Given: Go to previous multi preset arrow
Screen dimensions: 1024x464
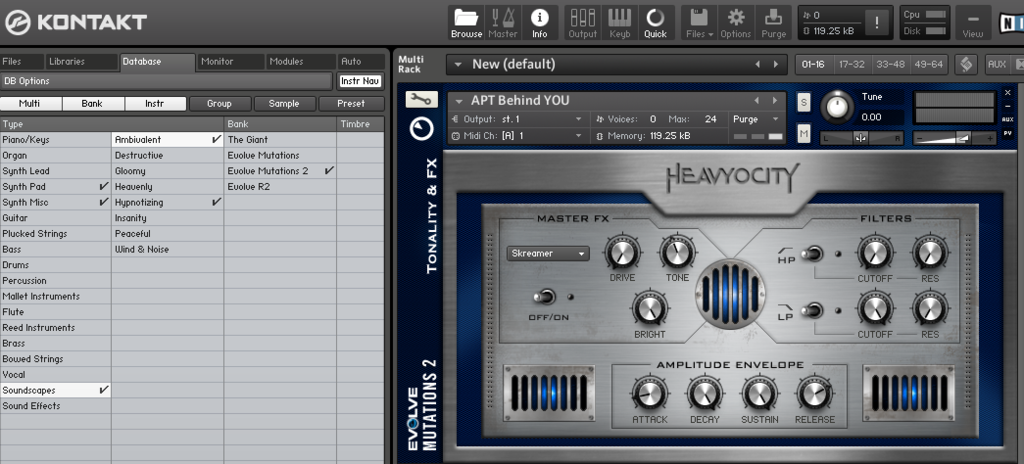Looking at the screenshot, I should [758, 64].
